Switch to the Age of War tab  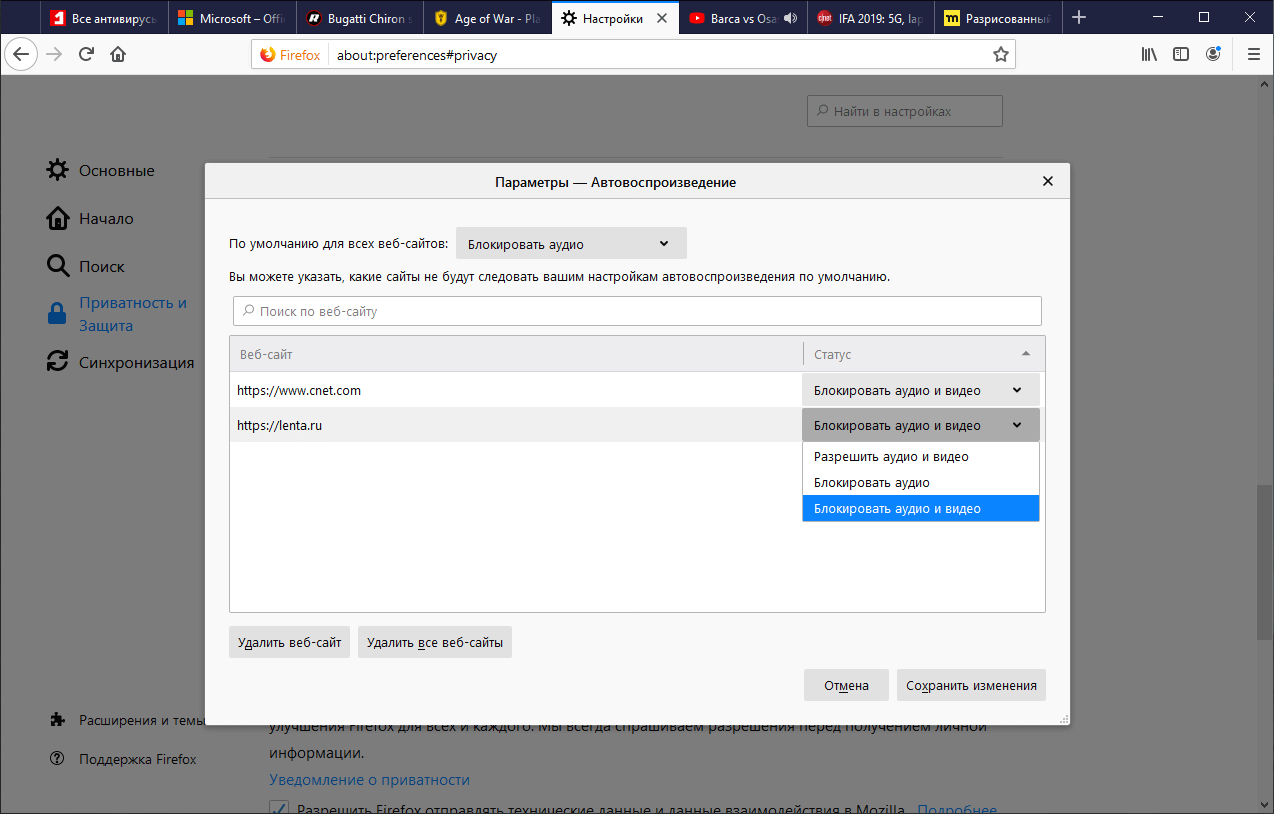[x=487, y=18]
